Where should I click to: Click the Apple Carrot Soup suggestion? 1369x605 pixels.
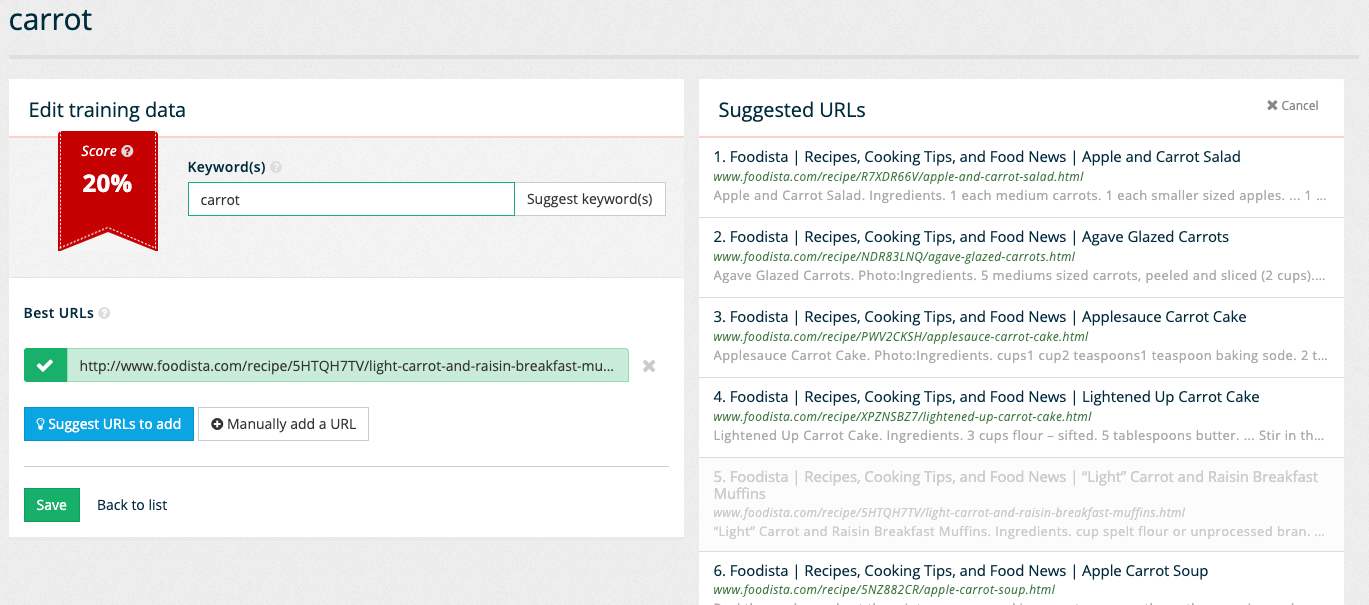[960, 570]
